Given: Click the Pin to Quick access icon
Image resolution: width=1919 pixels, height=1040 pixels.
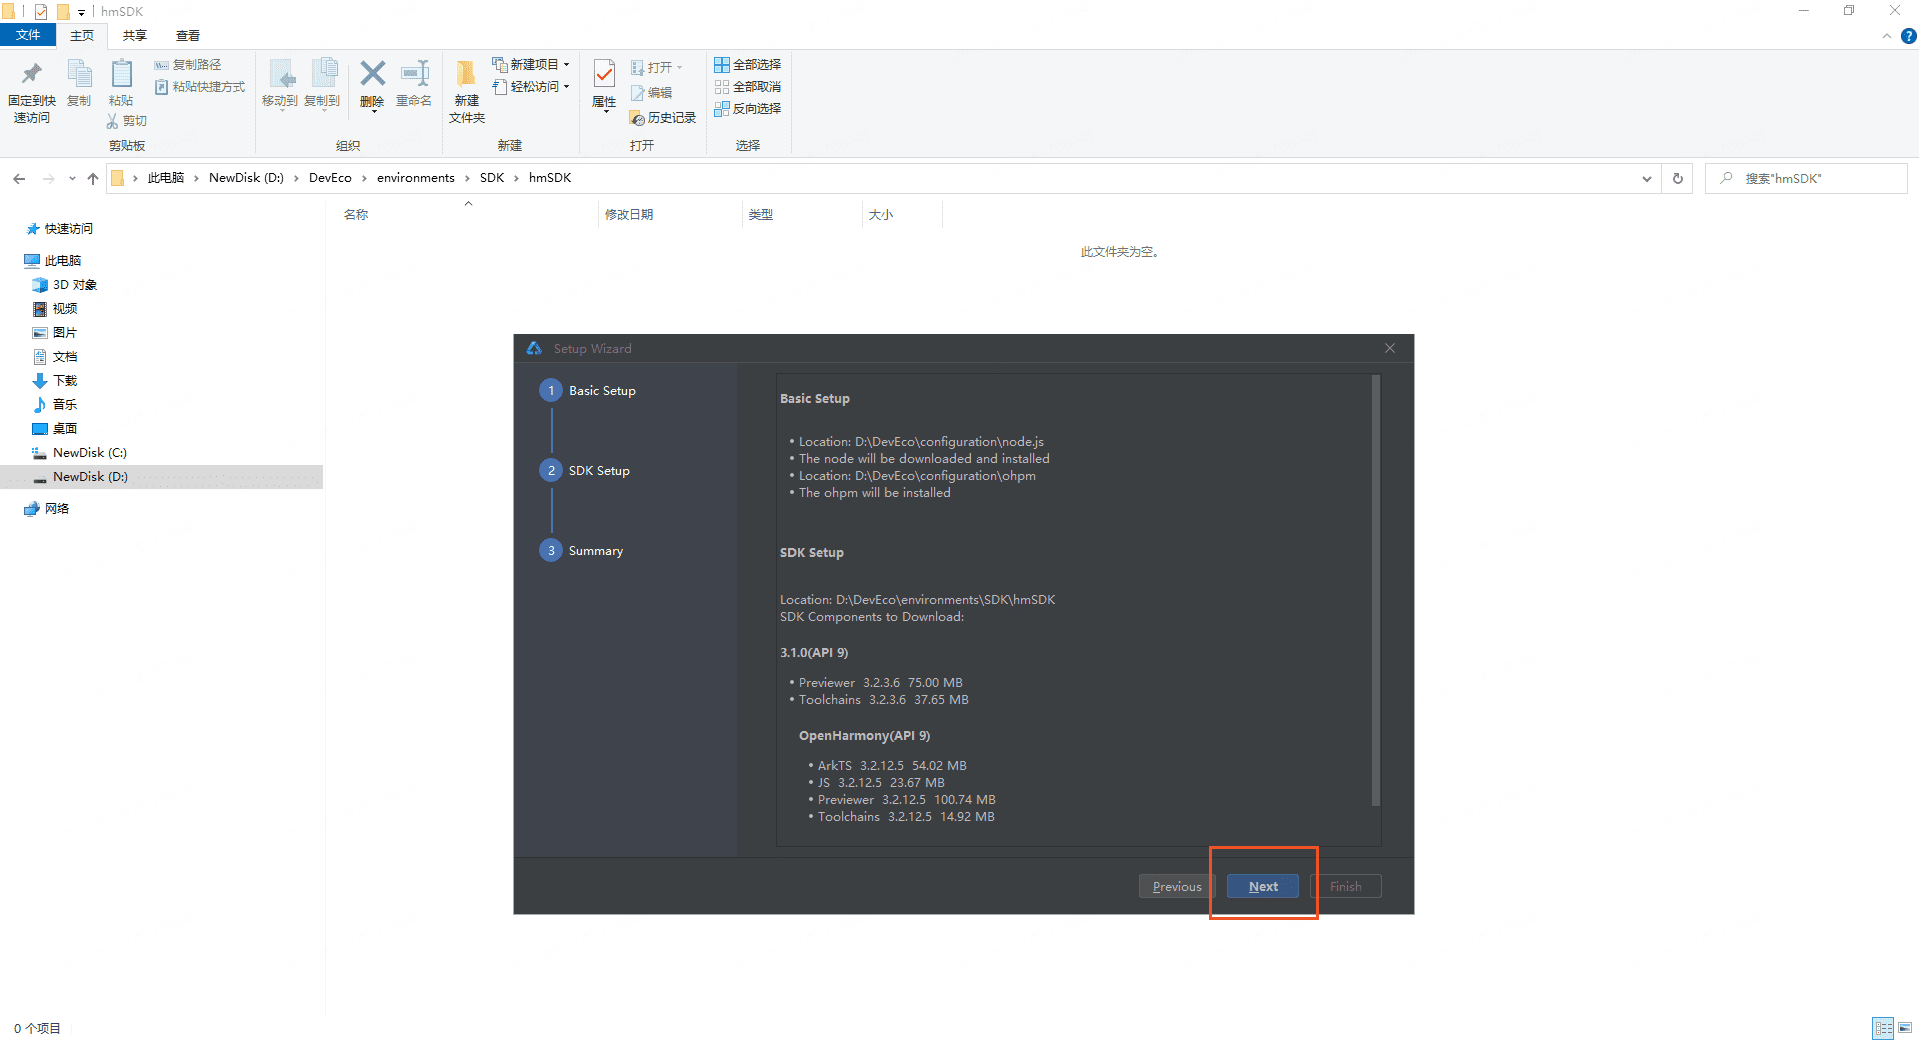Looking at the screenshot, I should click(x=31, y=75).
